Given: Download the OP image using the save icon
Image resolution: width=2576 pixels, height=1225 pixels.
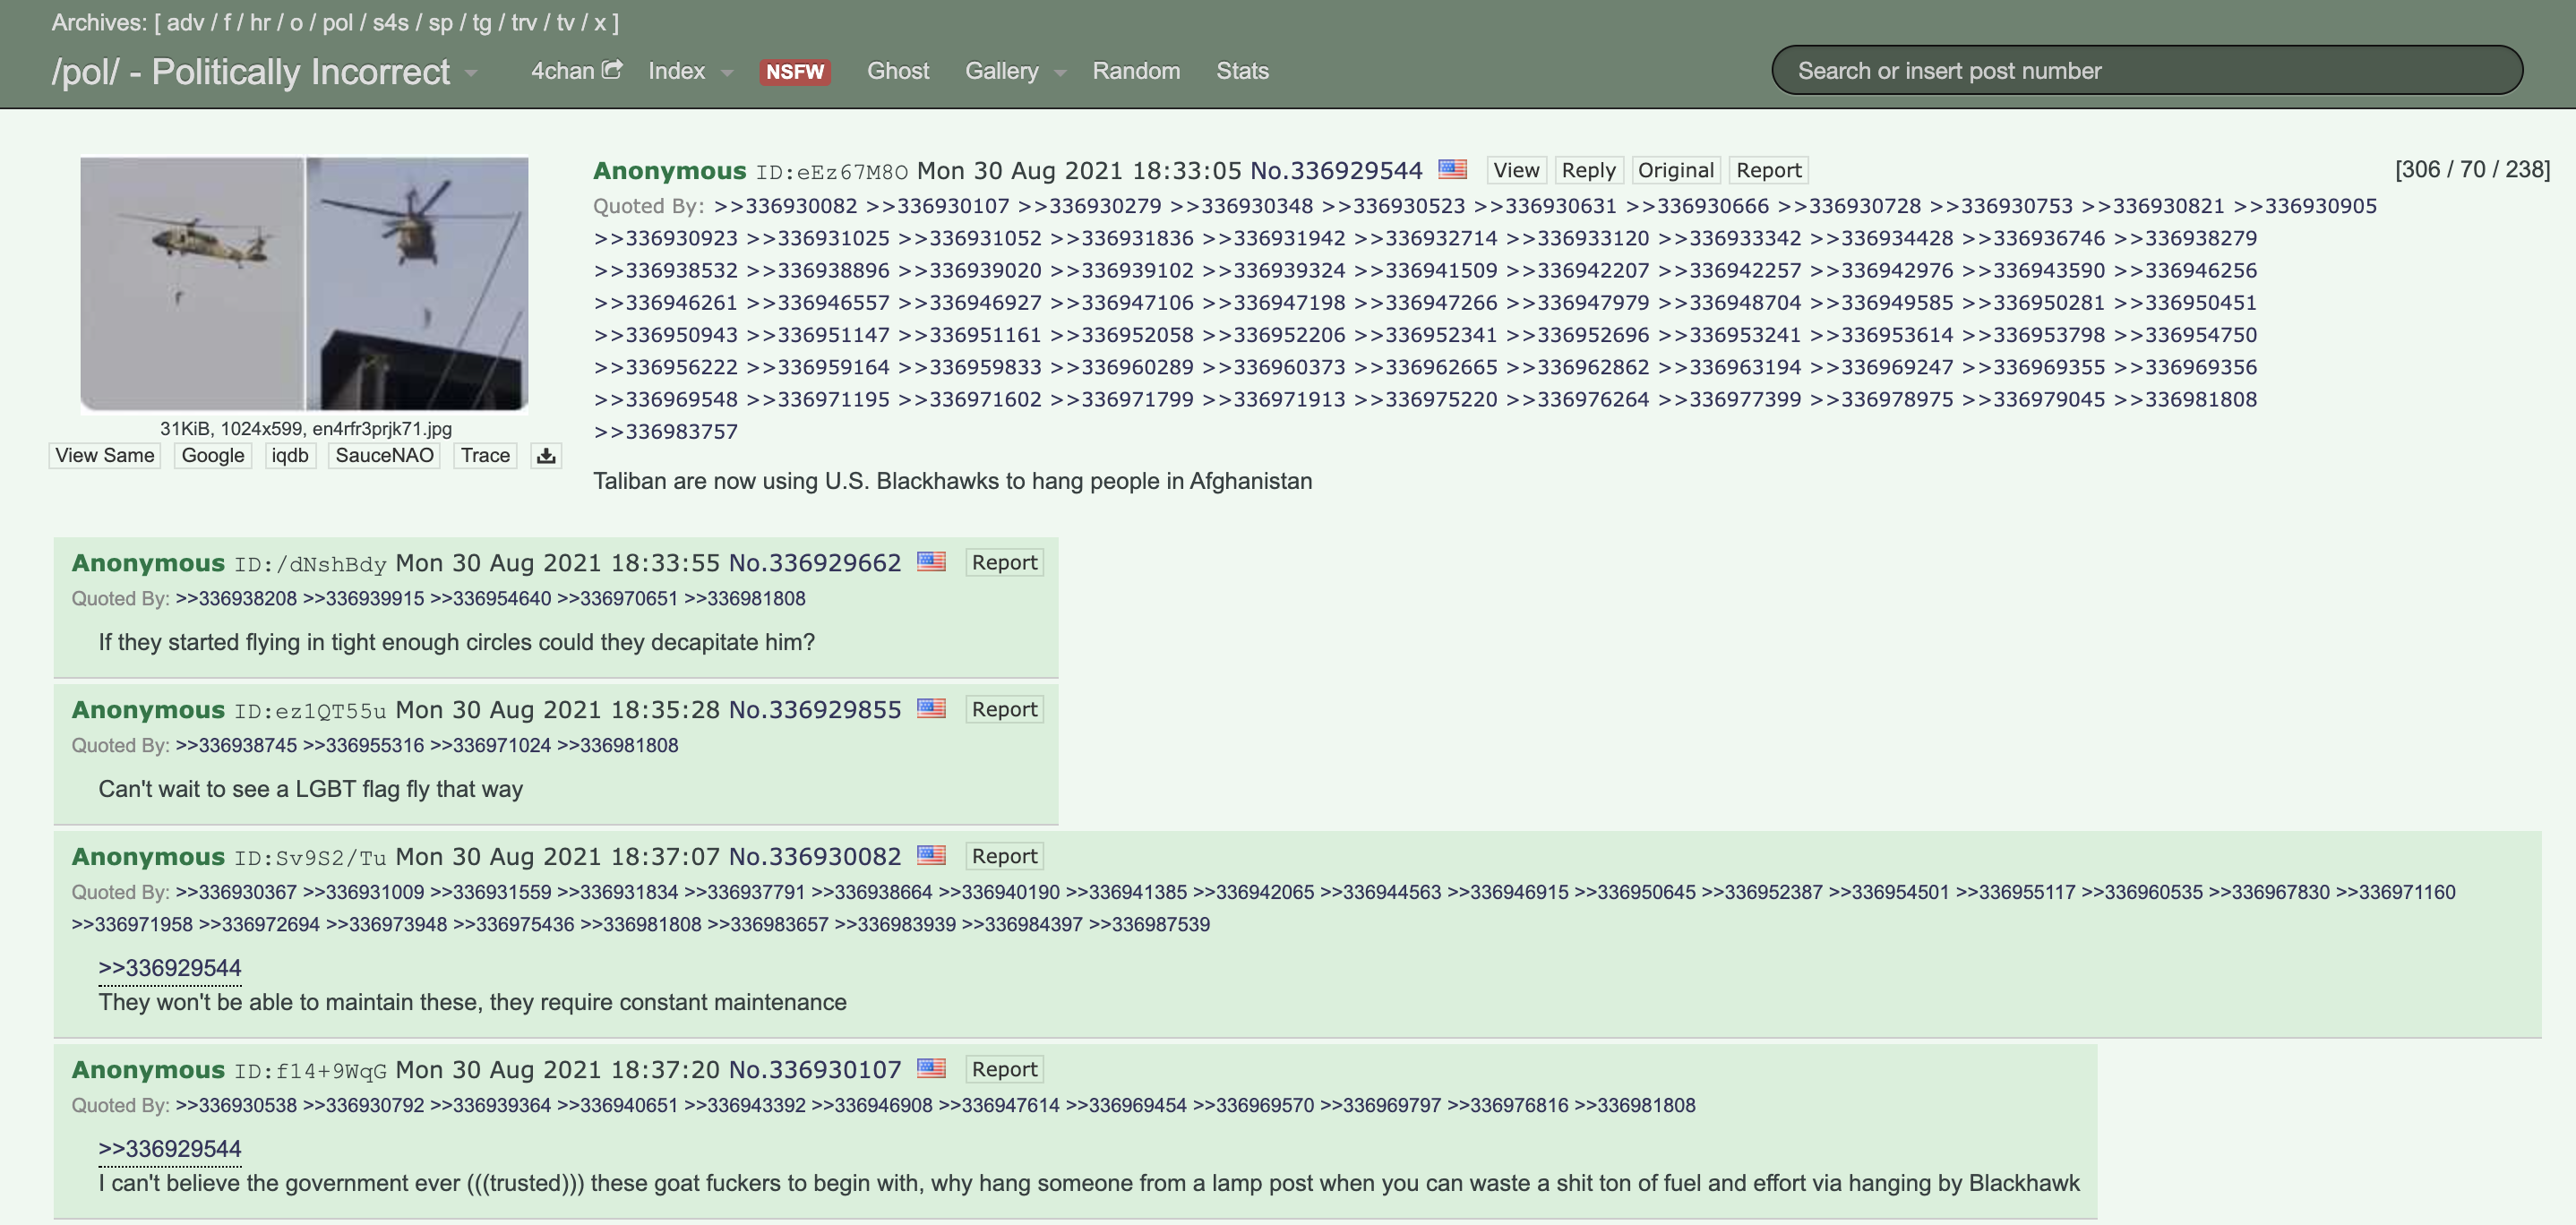Looking at the screenshot, I should pos(546,455).
